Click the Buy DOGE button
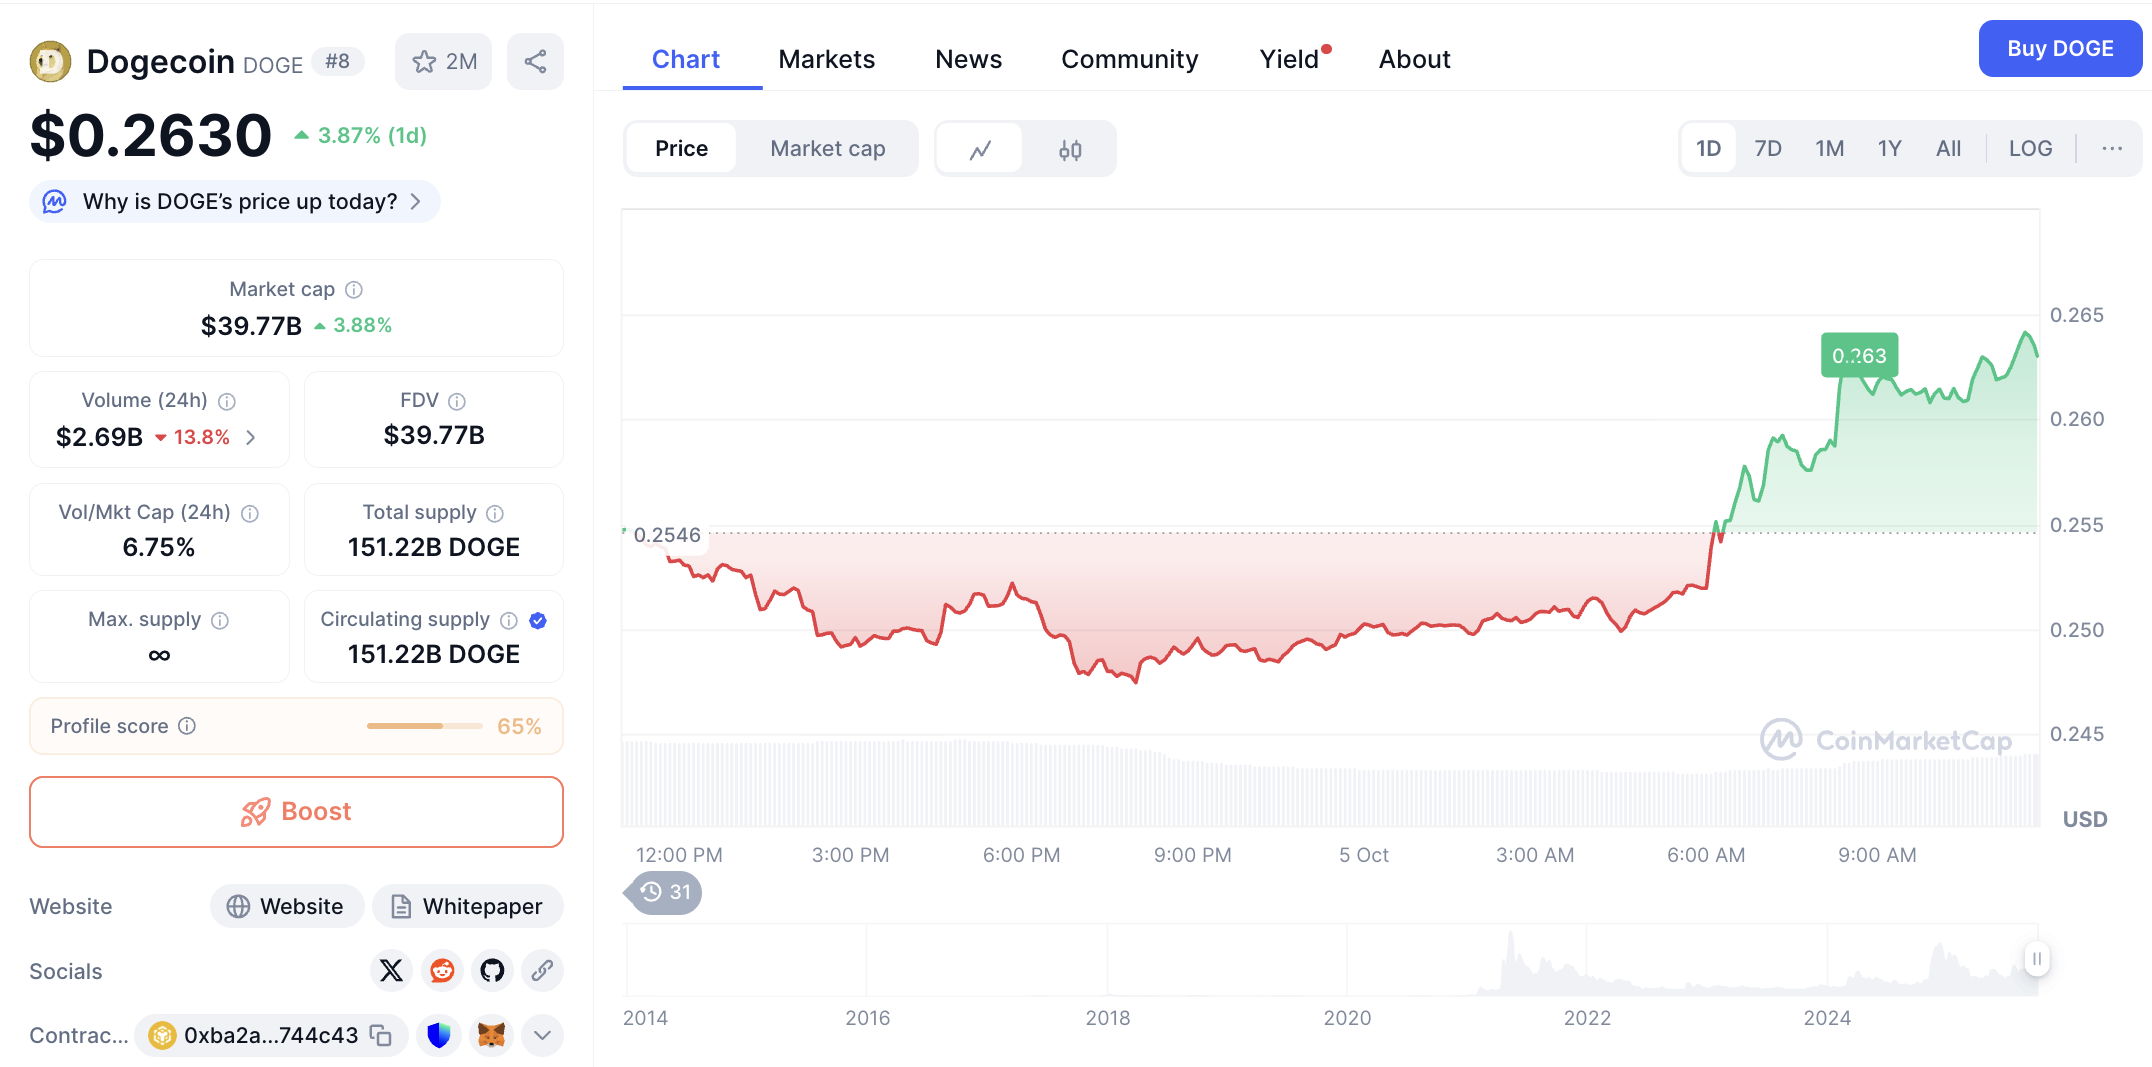Screen dimensions: 2152x1067 pos(2059,49)
